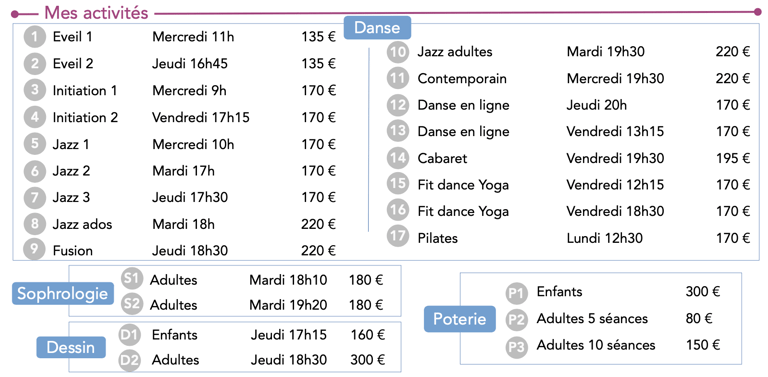The image size is (768, 377).
Task: Pick the P1 Poterie enfants circle
Action: 517,293
